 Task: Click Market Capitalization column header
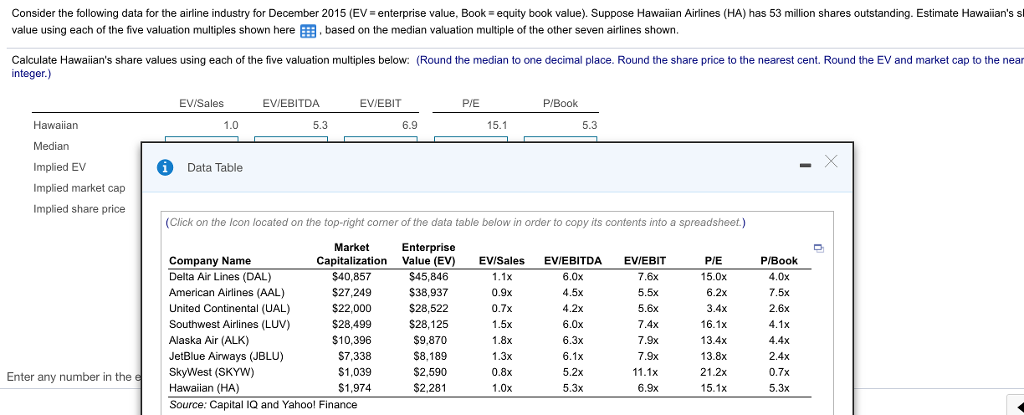pyautogui.click(x=351, y=254)
